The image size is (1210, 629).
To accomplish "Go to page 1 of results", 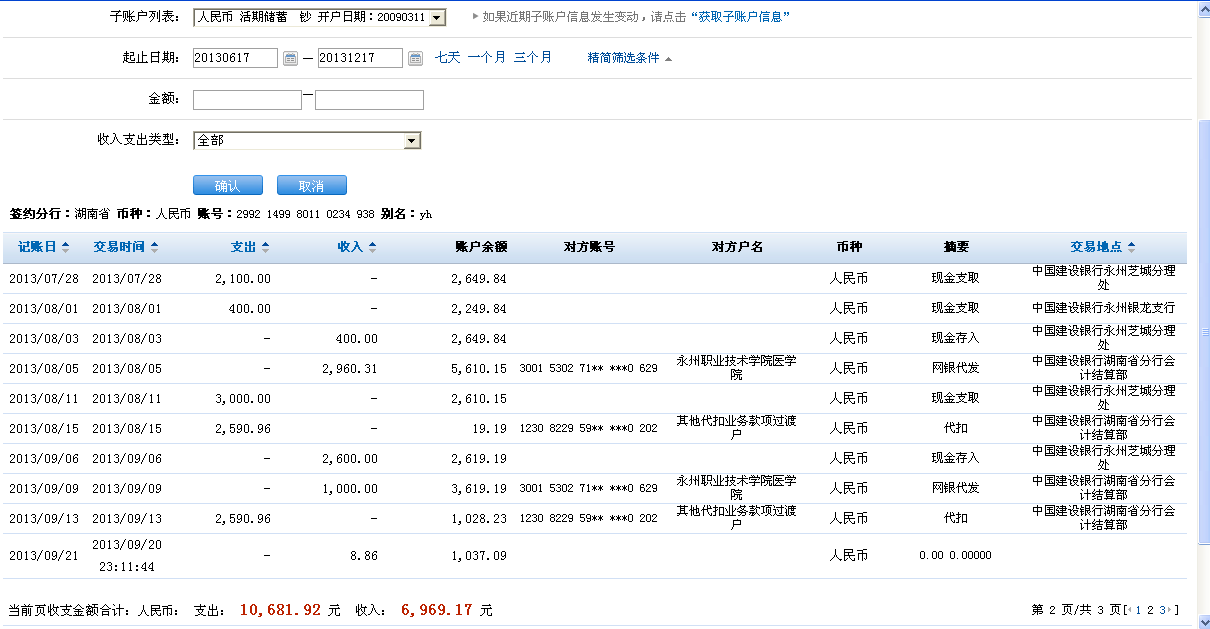I will click(1139, 610).
